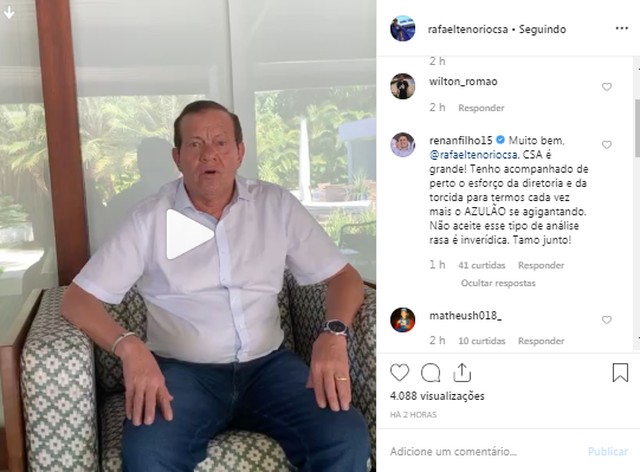Like wilton_romao's comment
The height and width of the screenshot is (472, 640).
coord(607,87)
